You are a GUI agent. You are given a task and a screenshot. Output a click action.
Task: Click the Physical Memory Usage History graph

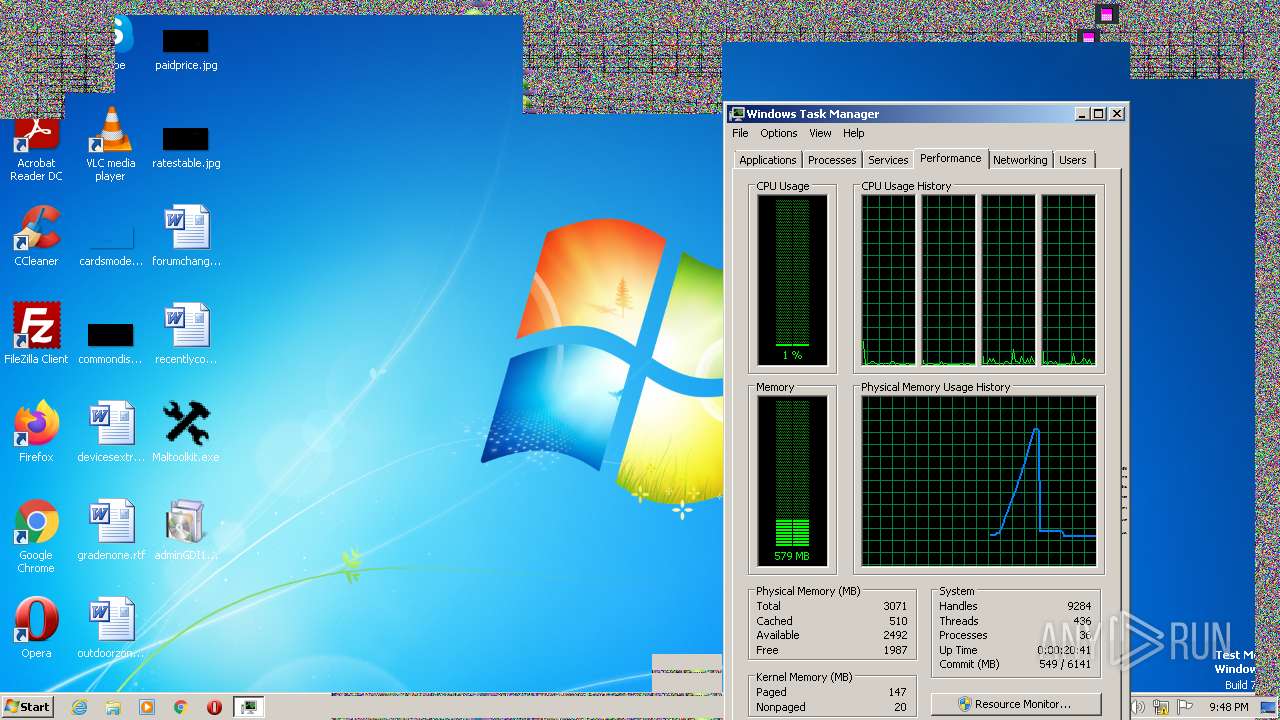(x=979, y=481)
